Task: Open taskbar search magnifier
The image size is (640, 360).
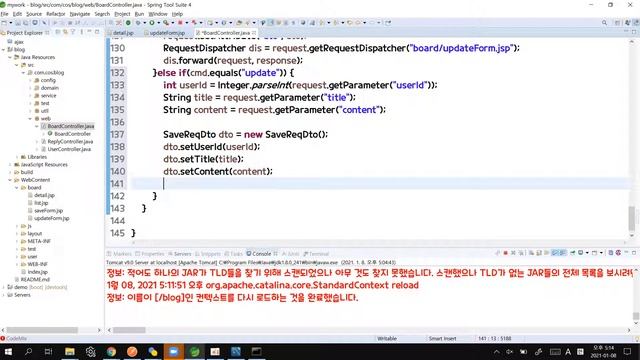Action: (28, 351)
